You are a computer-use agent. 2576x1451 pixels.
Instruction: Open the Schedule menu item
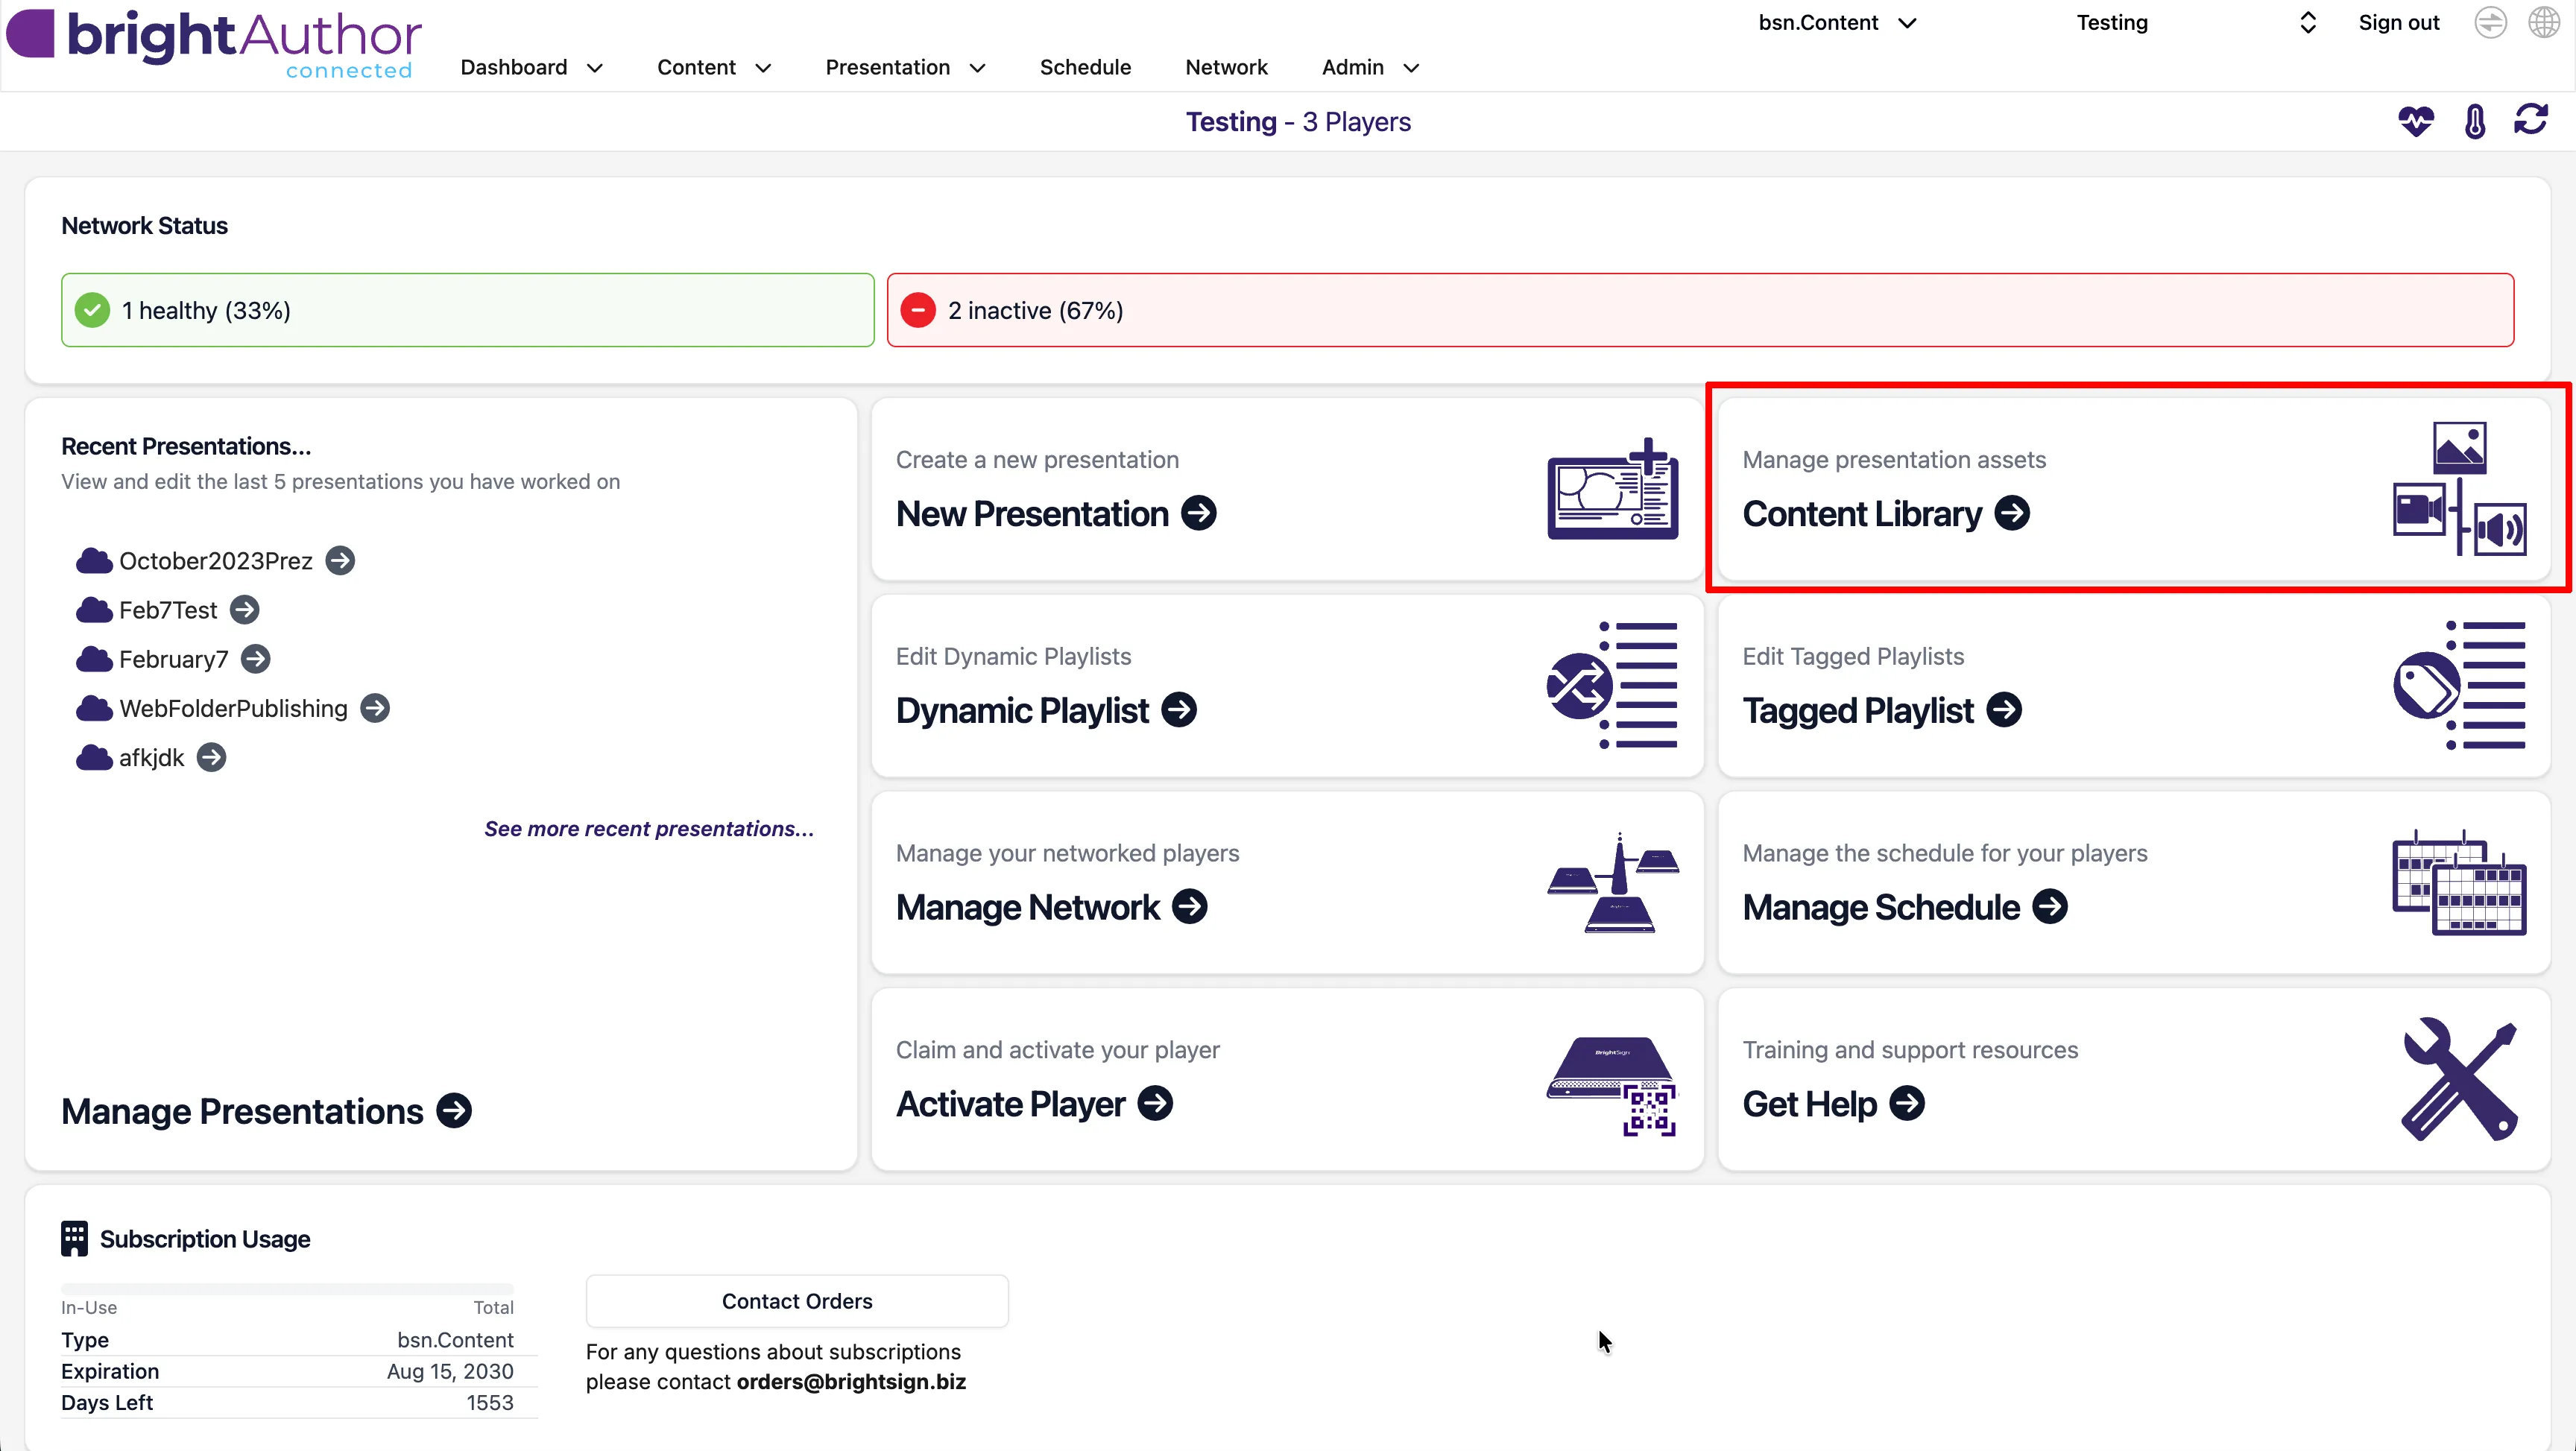pos(1085,67)
